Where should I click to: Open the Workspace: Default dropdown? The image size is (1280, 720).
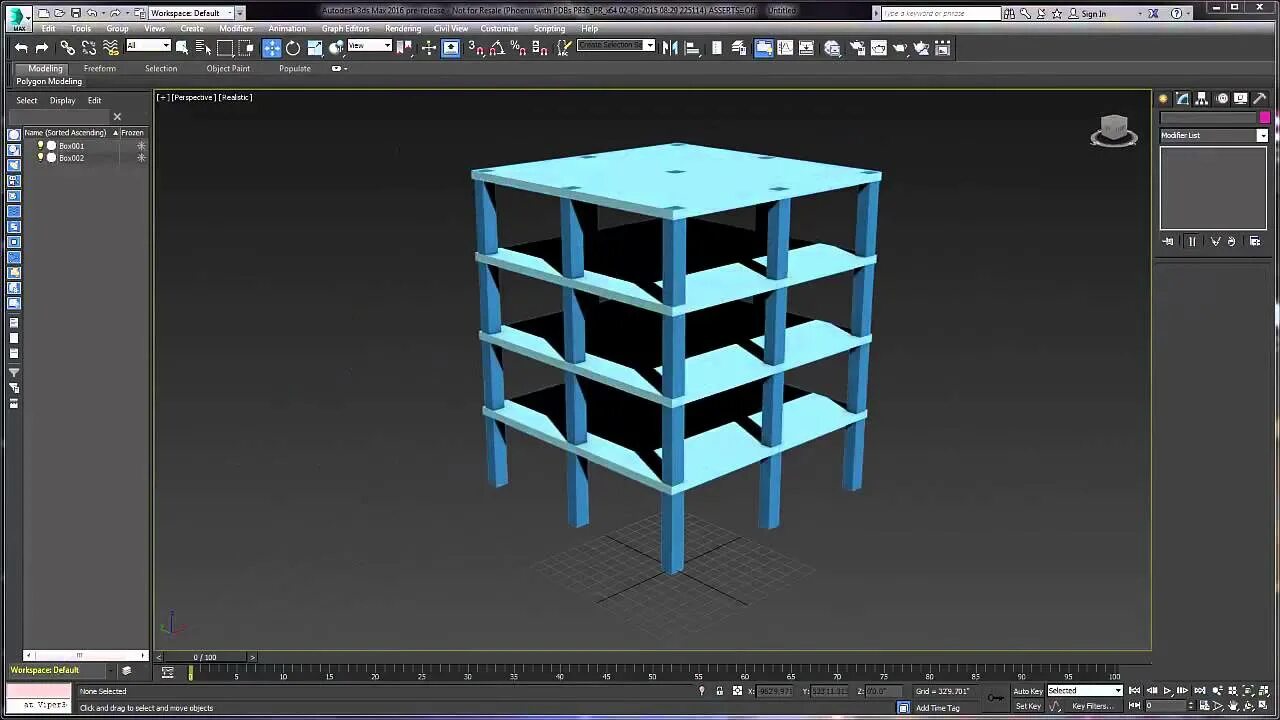191,13
